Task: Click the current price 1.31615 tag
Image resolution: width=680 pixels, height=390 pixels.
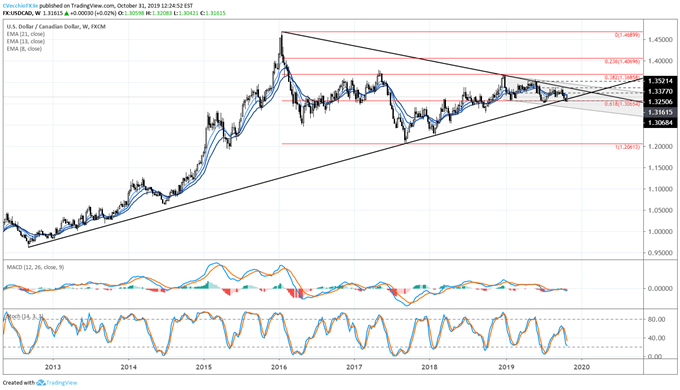Action: 660,112
